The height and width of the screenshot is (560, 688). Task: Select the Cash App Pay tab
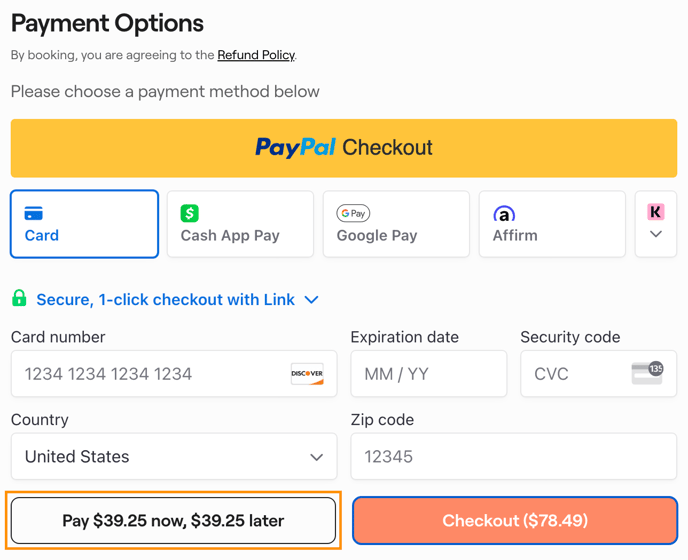240,224
